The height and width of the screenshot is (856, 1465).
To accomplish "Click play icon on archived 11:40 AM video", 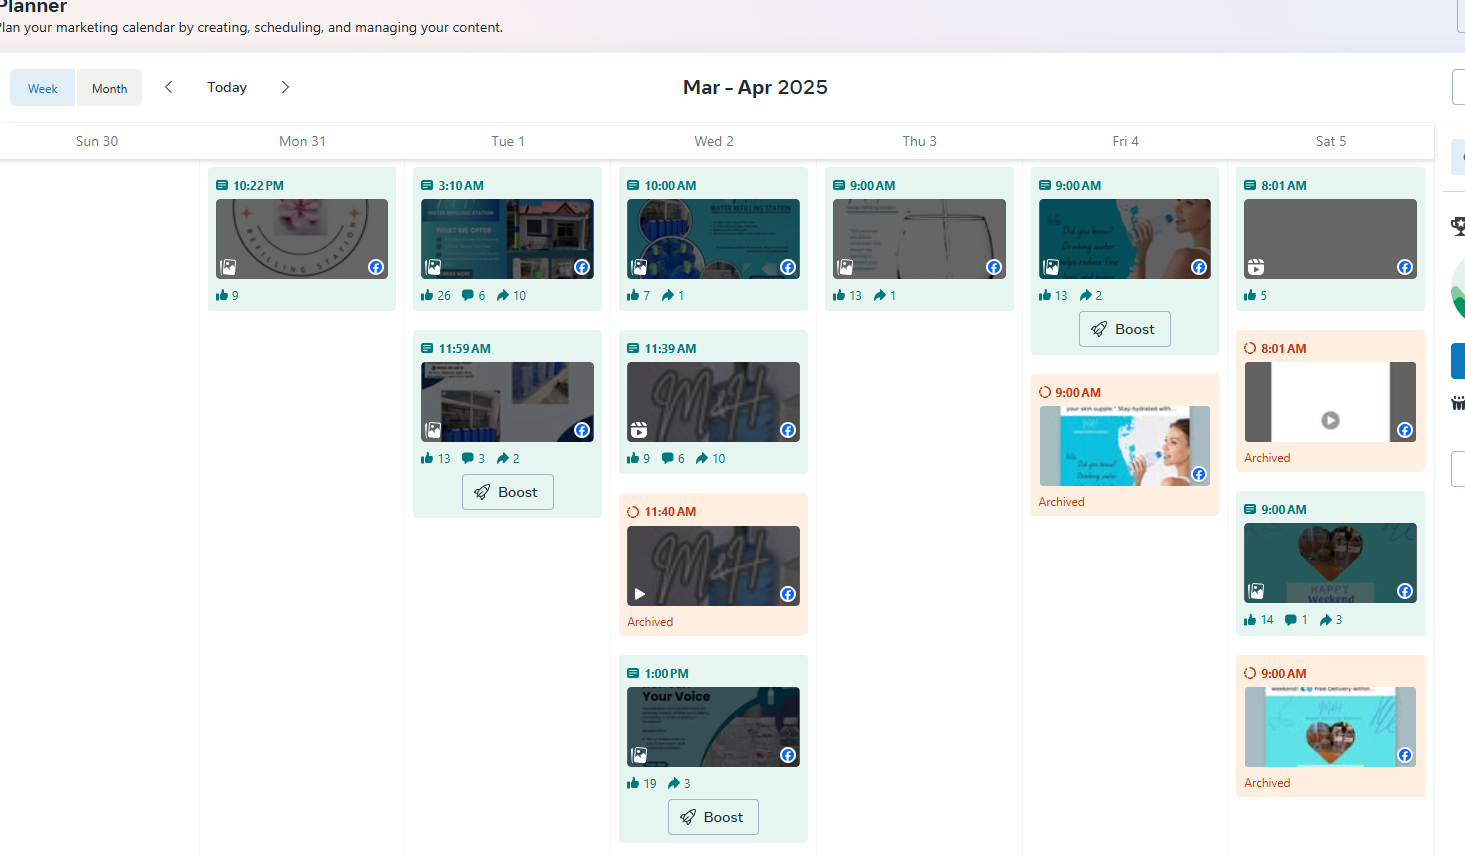I will tap(640, 594).
